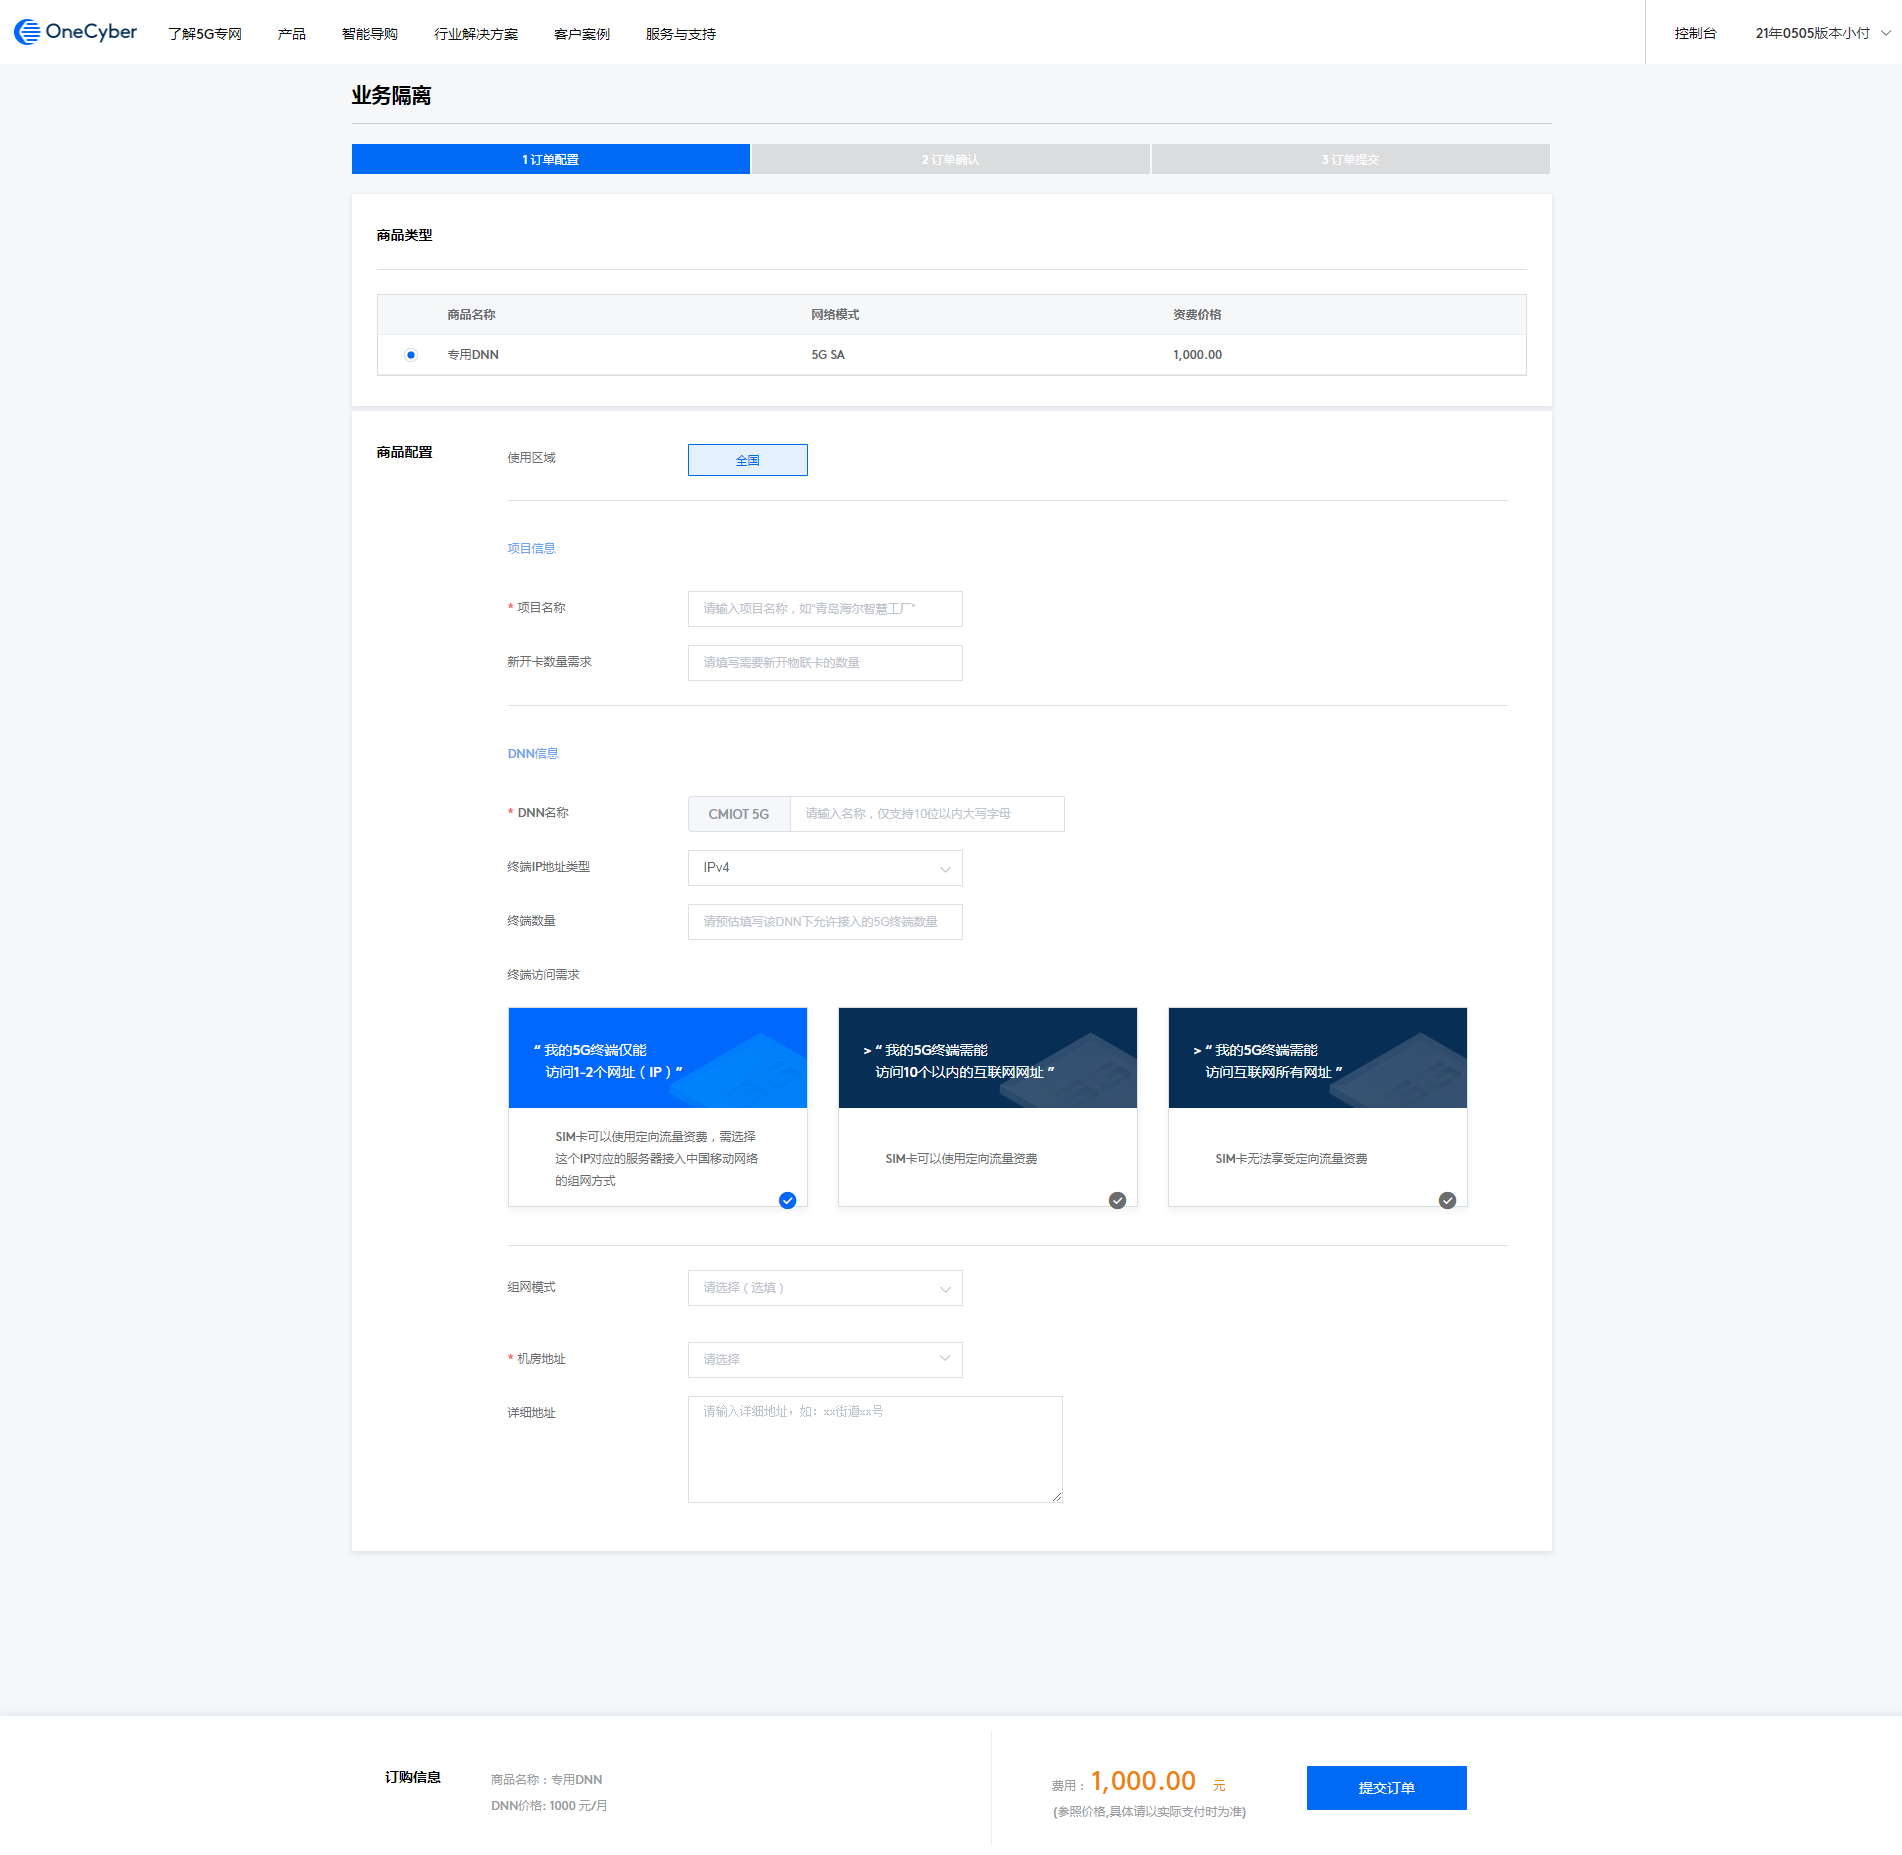Focus the DNN名称 text input

pyautogui.click(x=926, y=814)
